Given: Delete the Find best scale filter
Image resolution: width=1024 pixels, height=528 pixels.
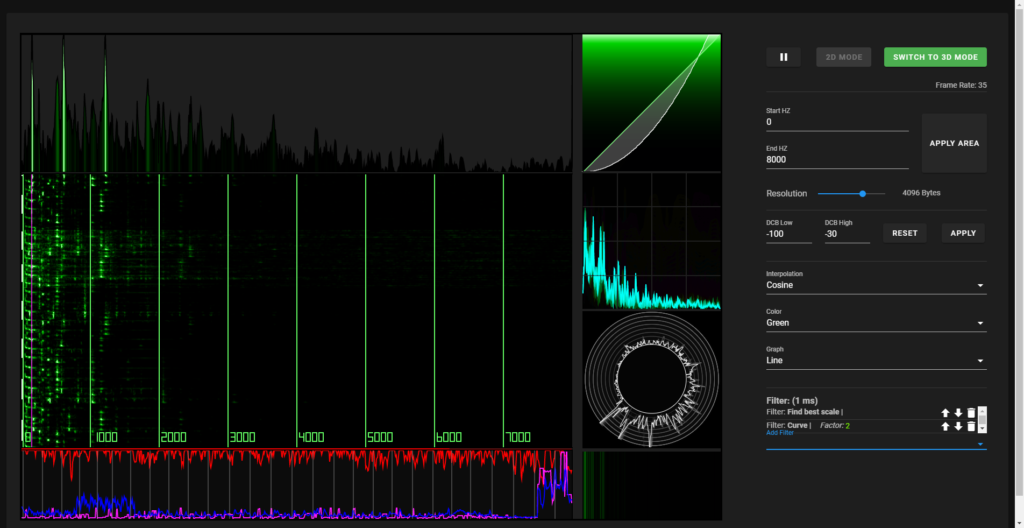Looking at the screenshot, I should (971, 413).
